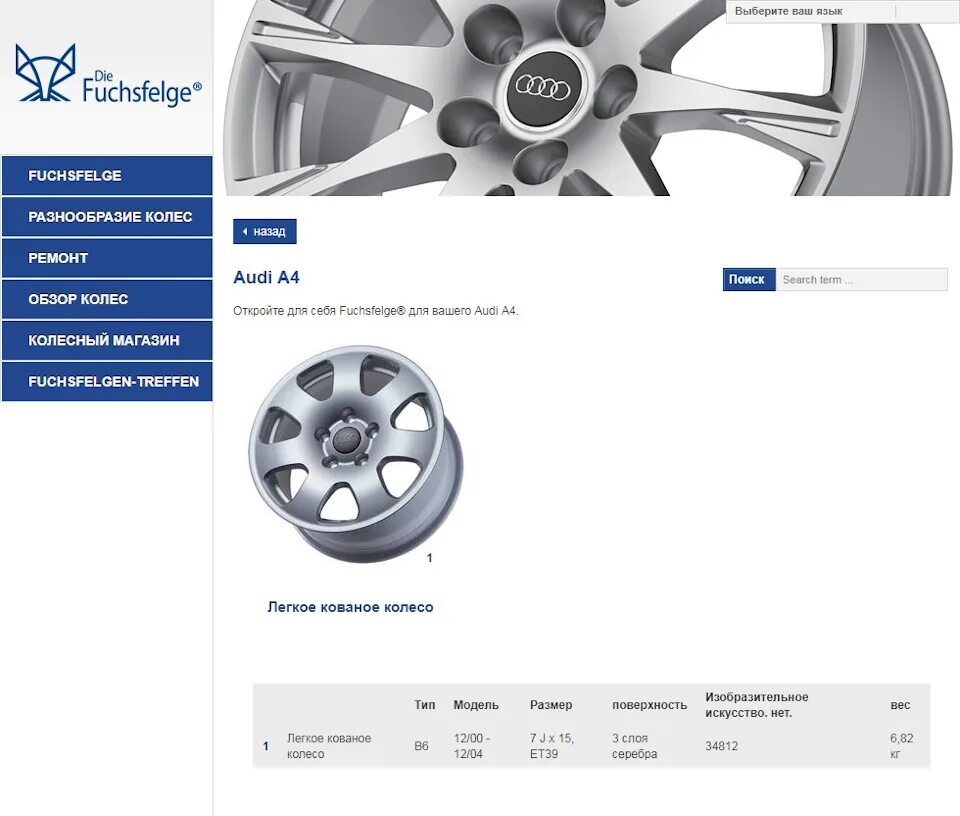Image resolution: width=960 pixels, height=816 pixels.
Task: Click the Die Fuchsfelge fox logo
Action: (108, 74)
